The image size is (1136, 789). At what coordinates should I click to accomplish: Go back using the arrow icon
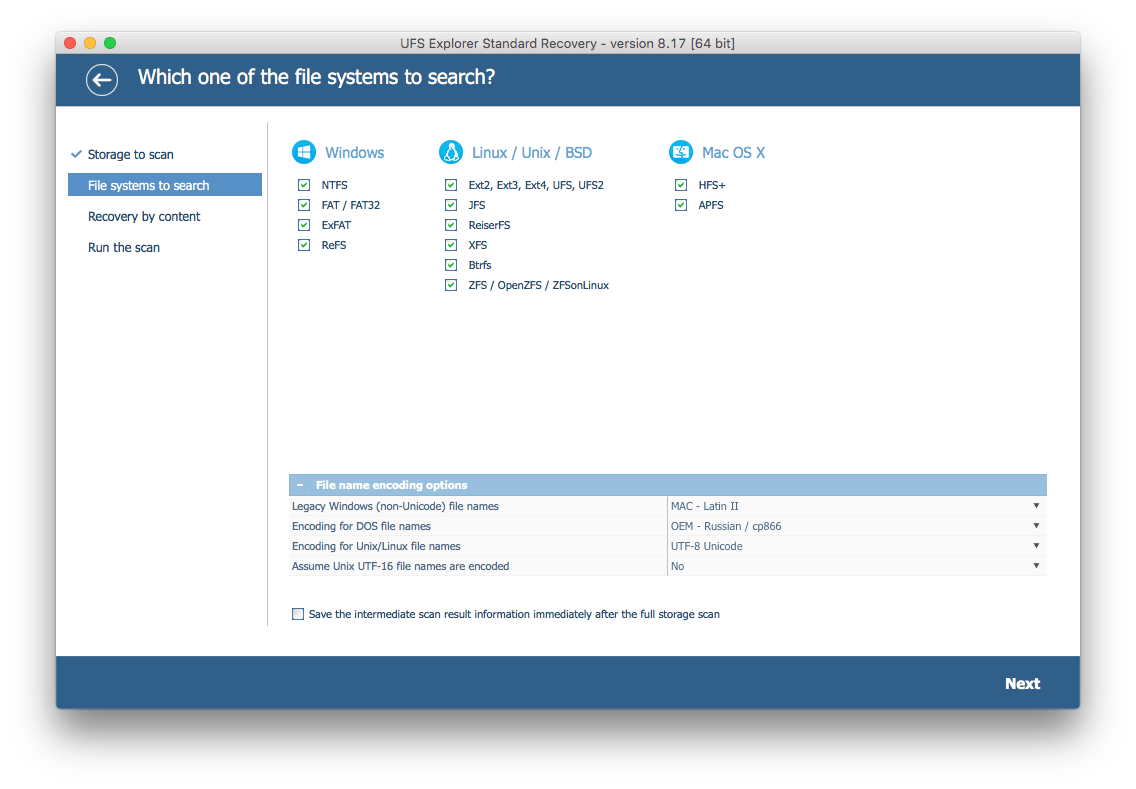(101, 79)
